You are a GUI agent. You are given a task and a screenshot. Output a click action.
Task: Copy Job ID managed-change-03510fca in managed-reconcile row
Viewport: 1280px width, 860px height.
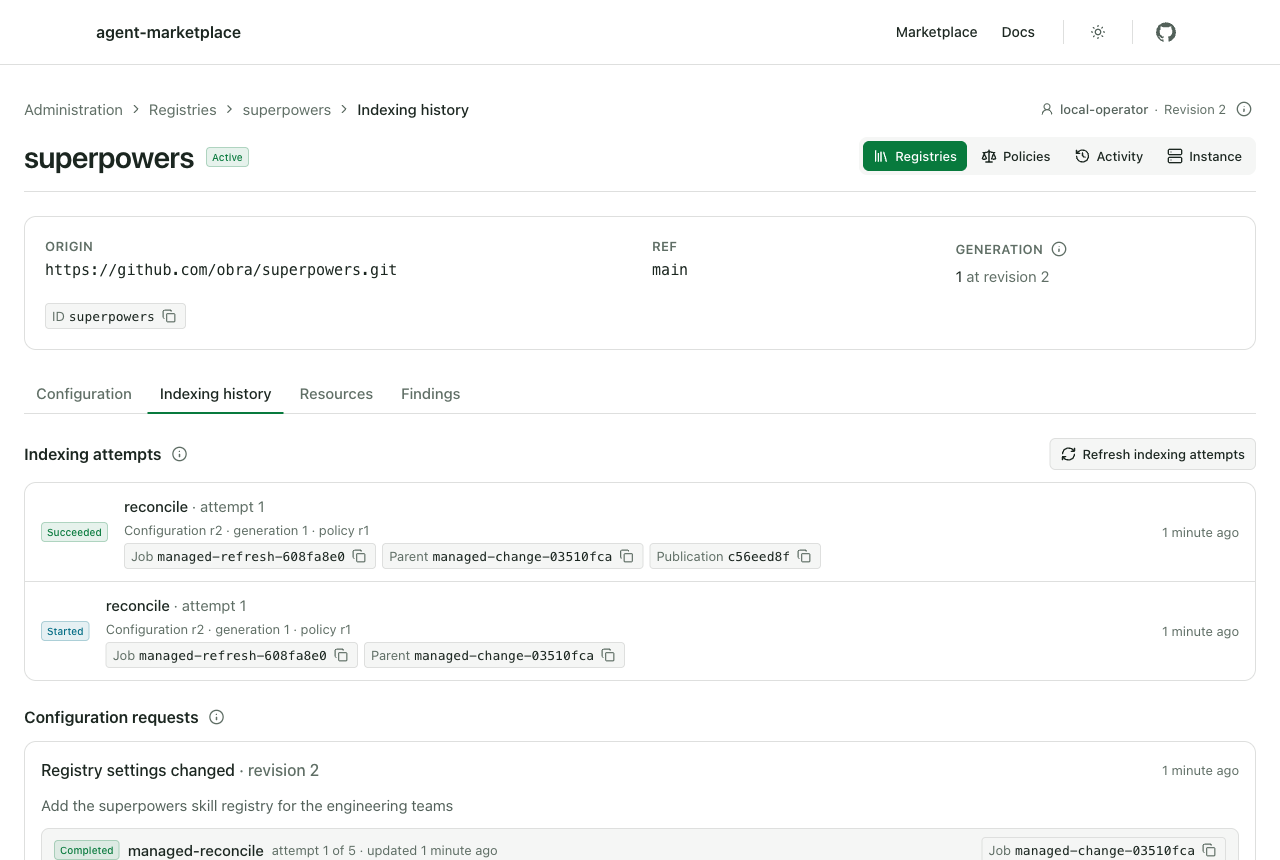click(x=1209, y=850)
